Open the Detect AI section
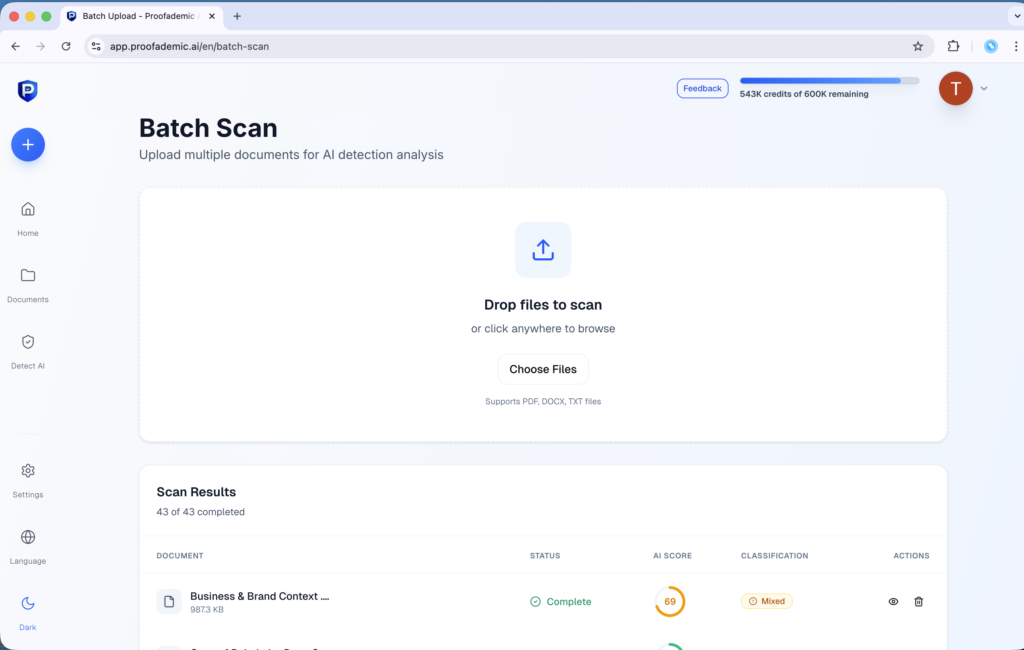 27,352
